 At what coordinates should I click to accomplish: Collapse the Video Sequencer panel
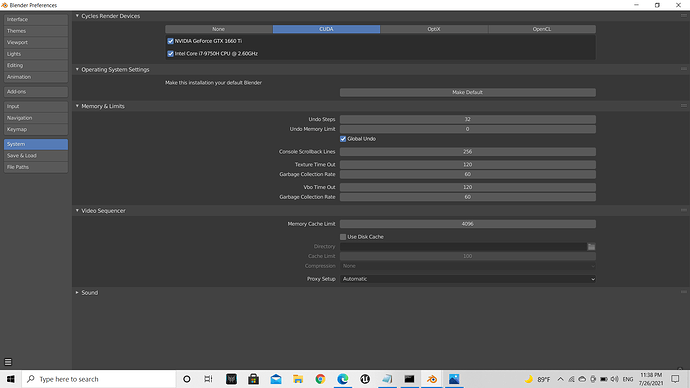77,211
